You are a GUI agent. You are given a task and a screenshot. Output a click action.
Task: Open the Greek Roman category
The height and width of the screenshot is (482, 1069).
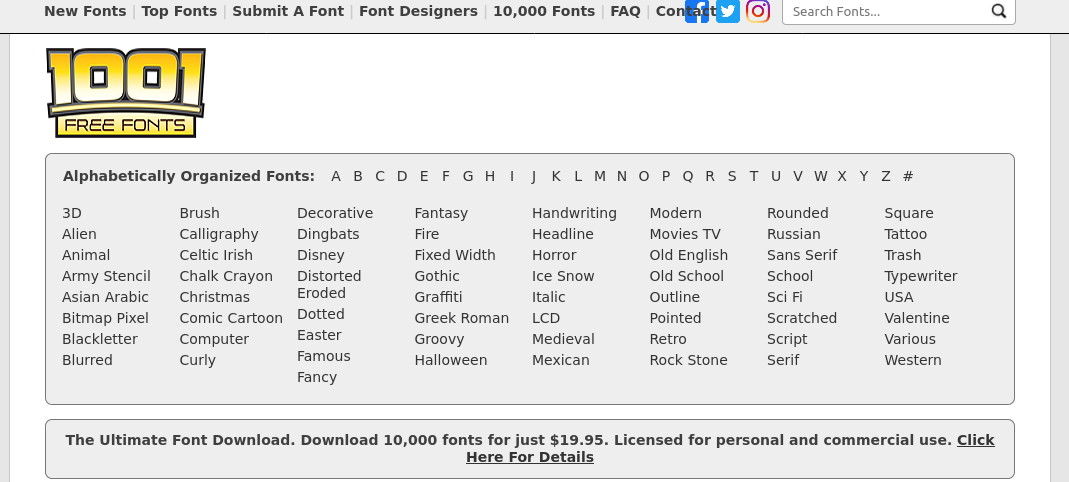pyautogui.click(x=462, y=318)
